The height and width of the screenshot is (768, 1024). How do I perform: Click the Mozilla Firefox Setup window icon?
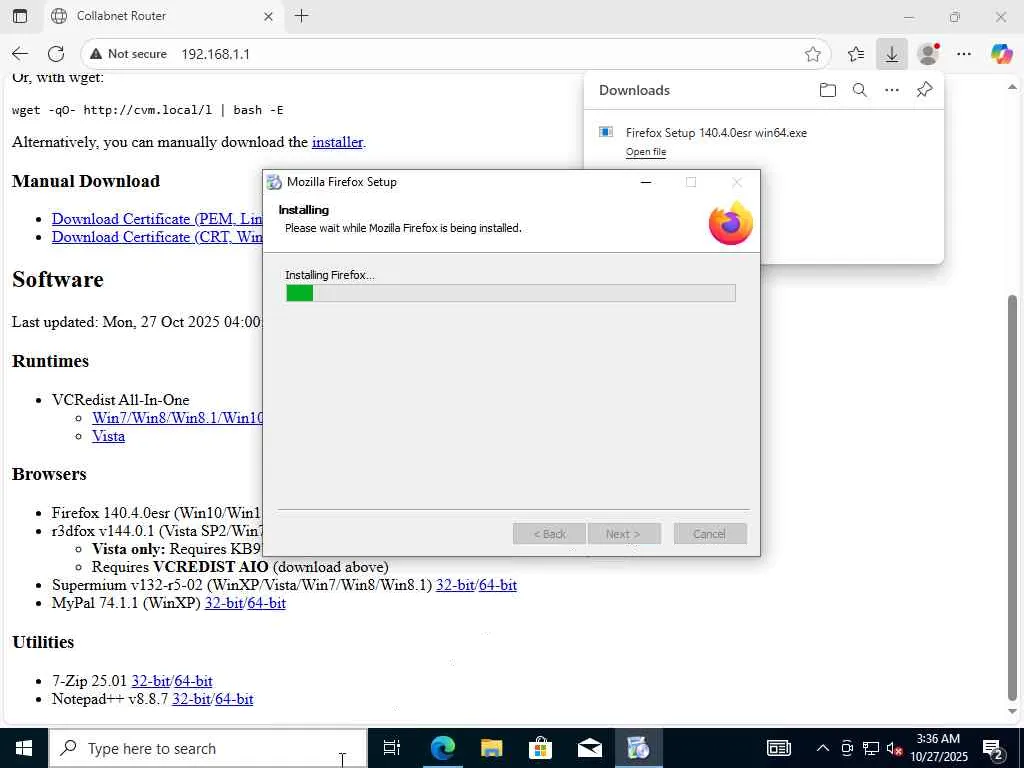point(274,182)
